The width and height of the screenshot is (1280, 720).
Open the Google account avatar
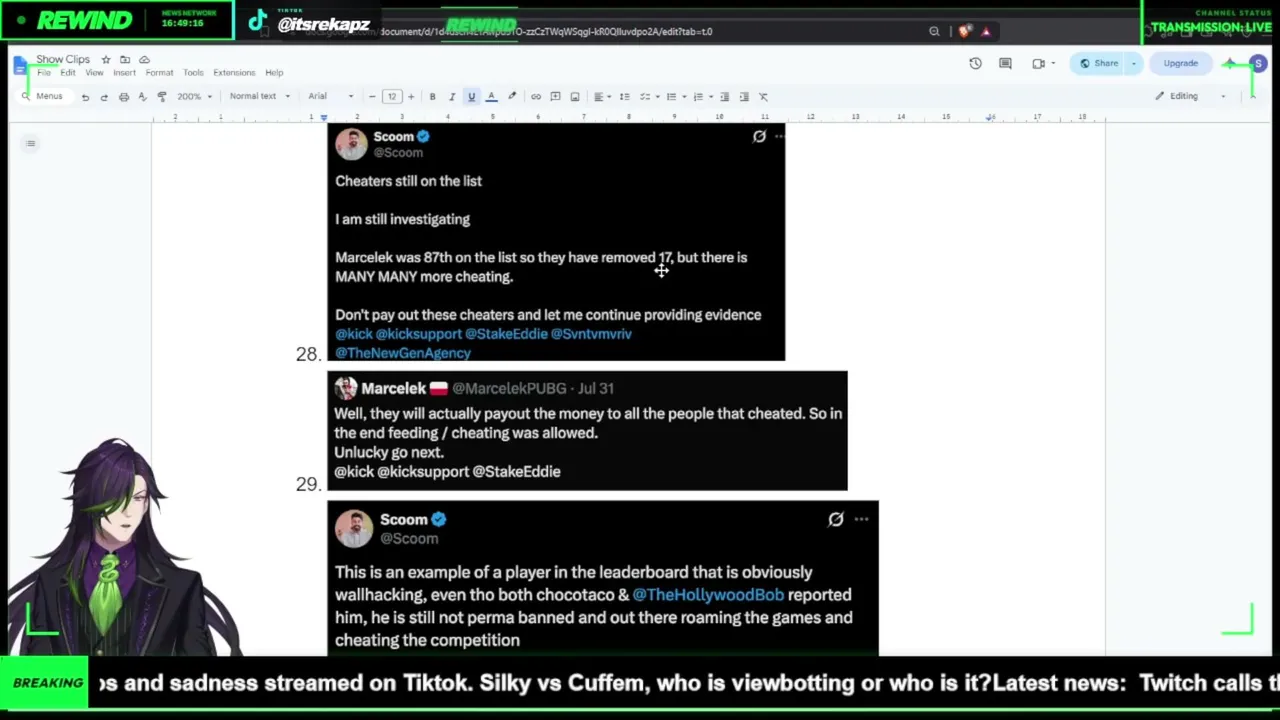[x=1258, y=64]
